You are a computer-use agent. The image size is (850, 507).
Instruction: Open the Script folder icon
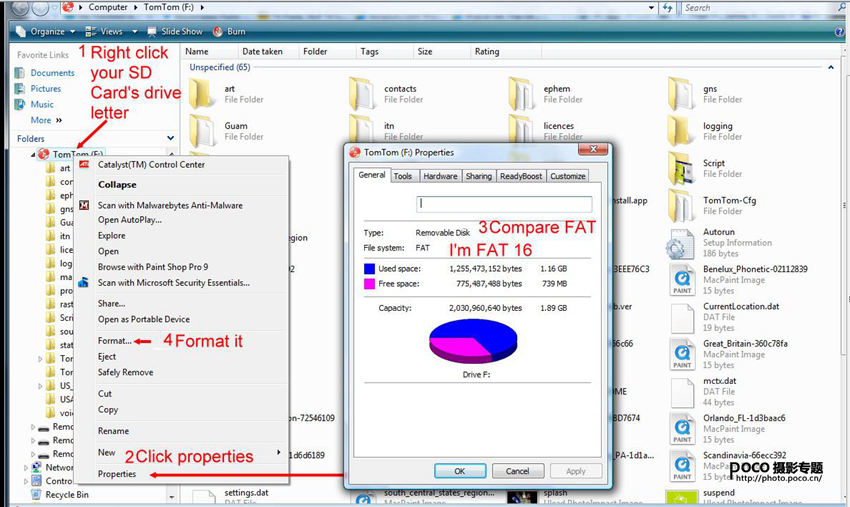pyautogui.click(x=681, y=168)
